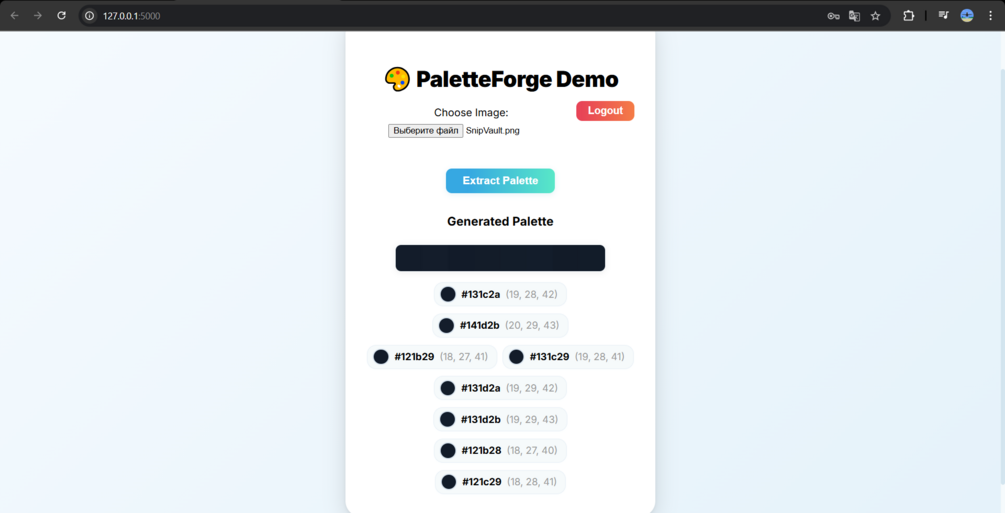Viewport: 1005px width, 513px height.
Task: Reload the page with the refresh icon
Action: tap(62, 16)
